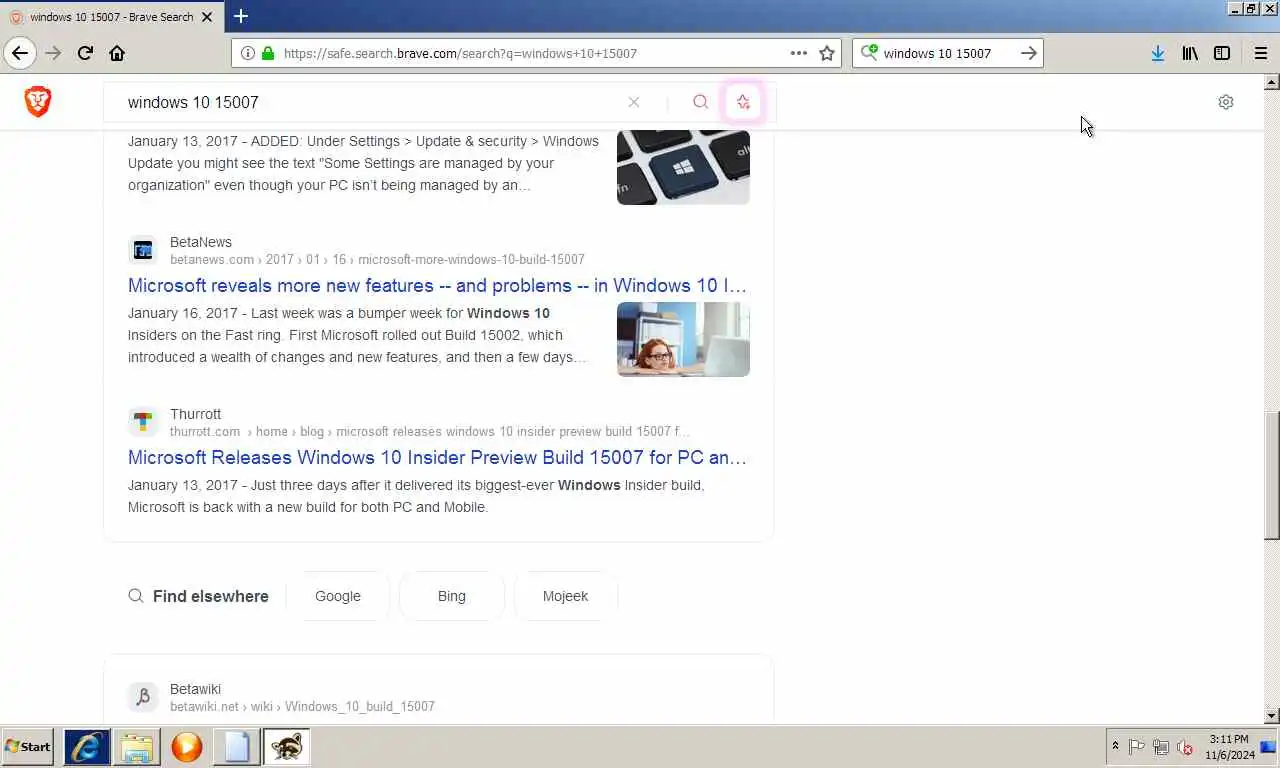The width and height of the screenshot is (1280, 768).
Task: Launch Internet Explorer from taskbar
Action: (x=87, y=747)
